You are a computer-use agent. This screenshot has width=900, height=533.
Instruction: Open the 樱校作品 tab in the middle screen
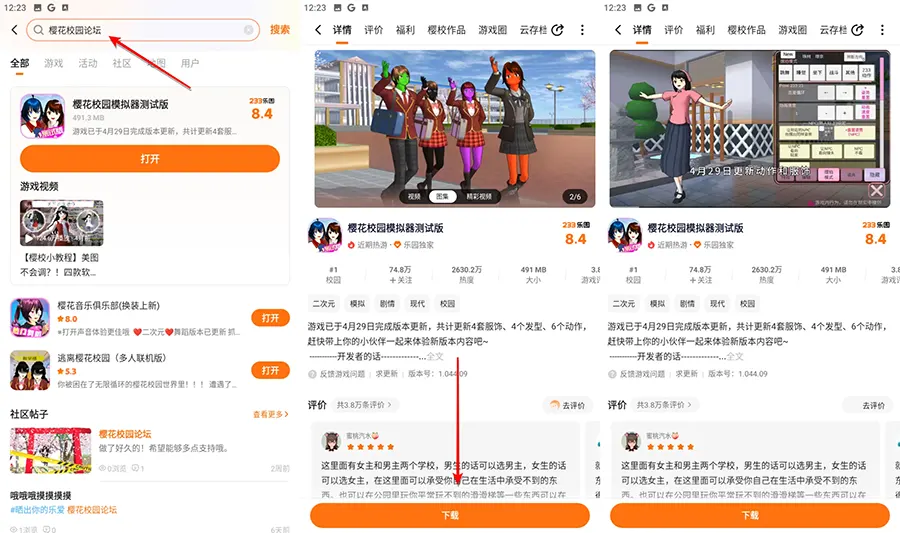pyautogui.click(x=447, y=30)
